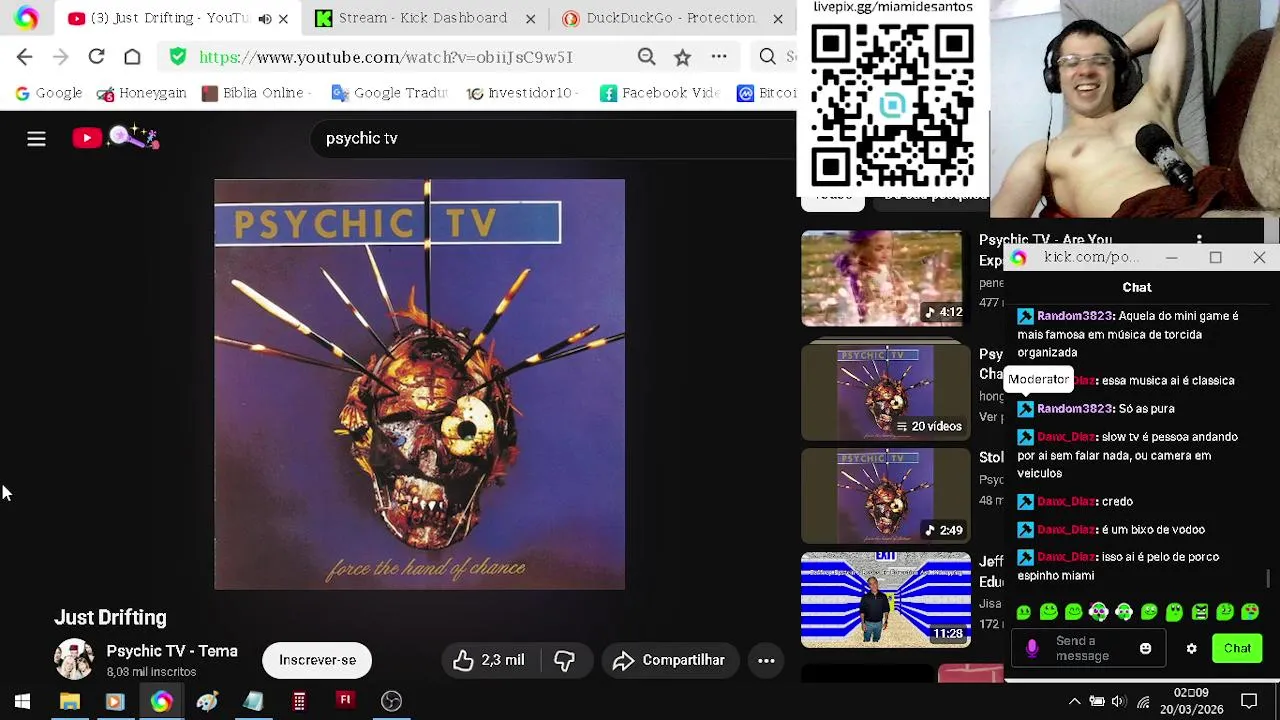Close the Kick Dashboard tab
The width and height of the screenshot is (1280, 720).
(530, 18)
